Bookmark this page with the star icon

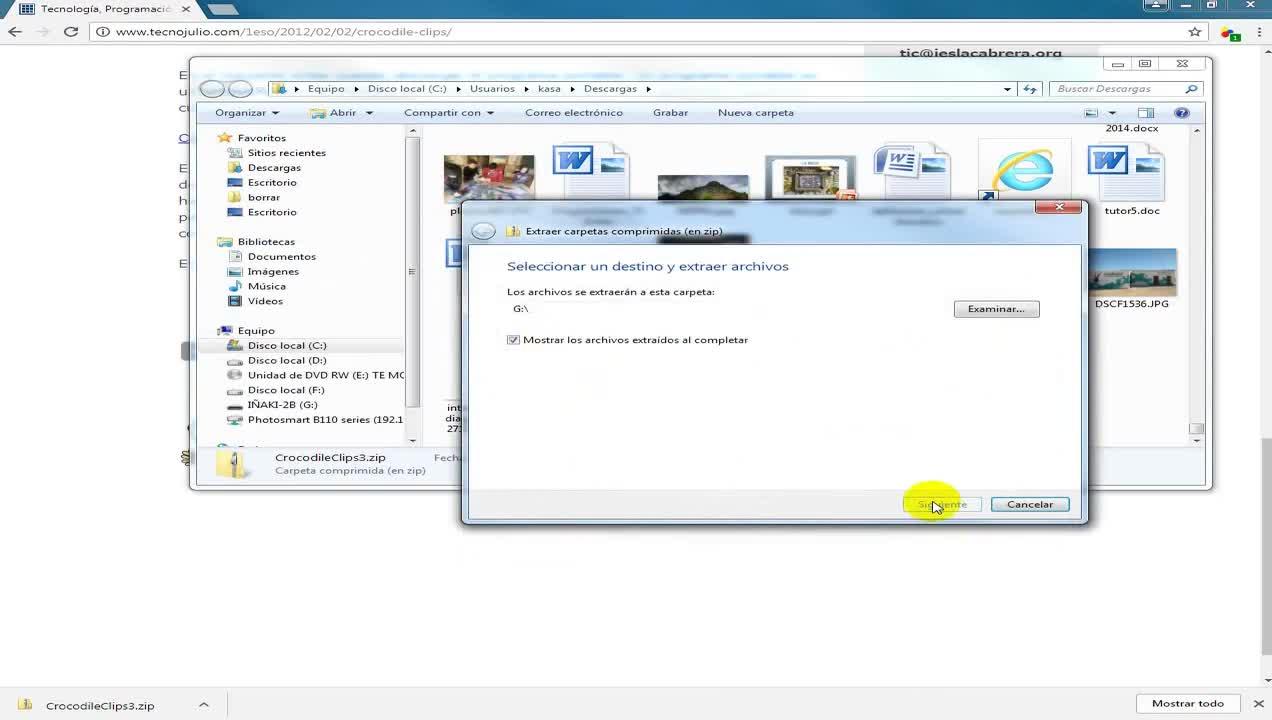1194,32
